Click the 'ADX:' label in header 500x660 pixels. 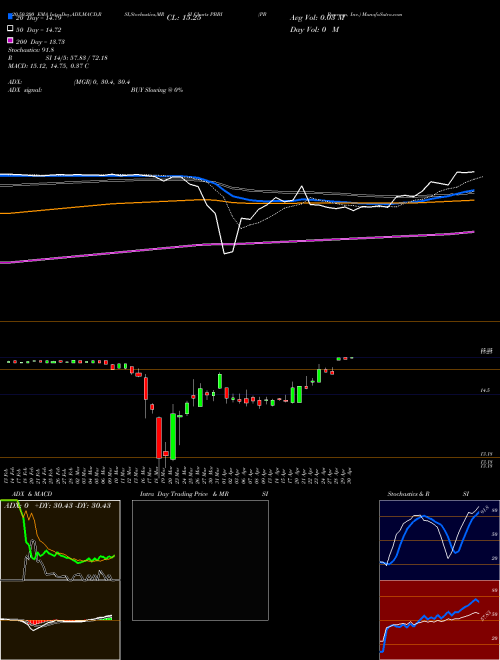pyautogui.click(x=15, y=82)
